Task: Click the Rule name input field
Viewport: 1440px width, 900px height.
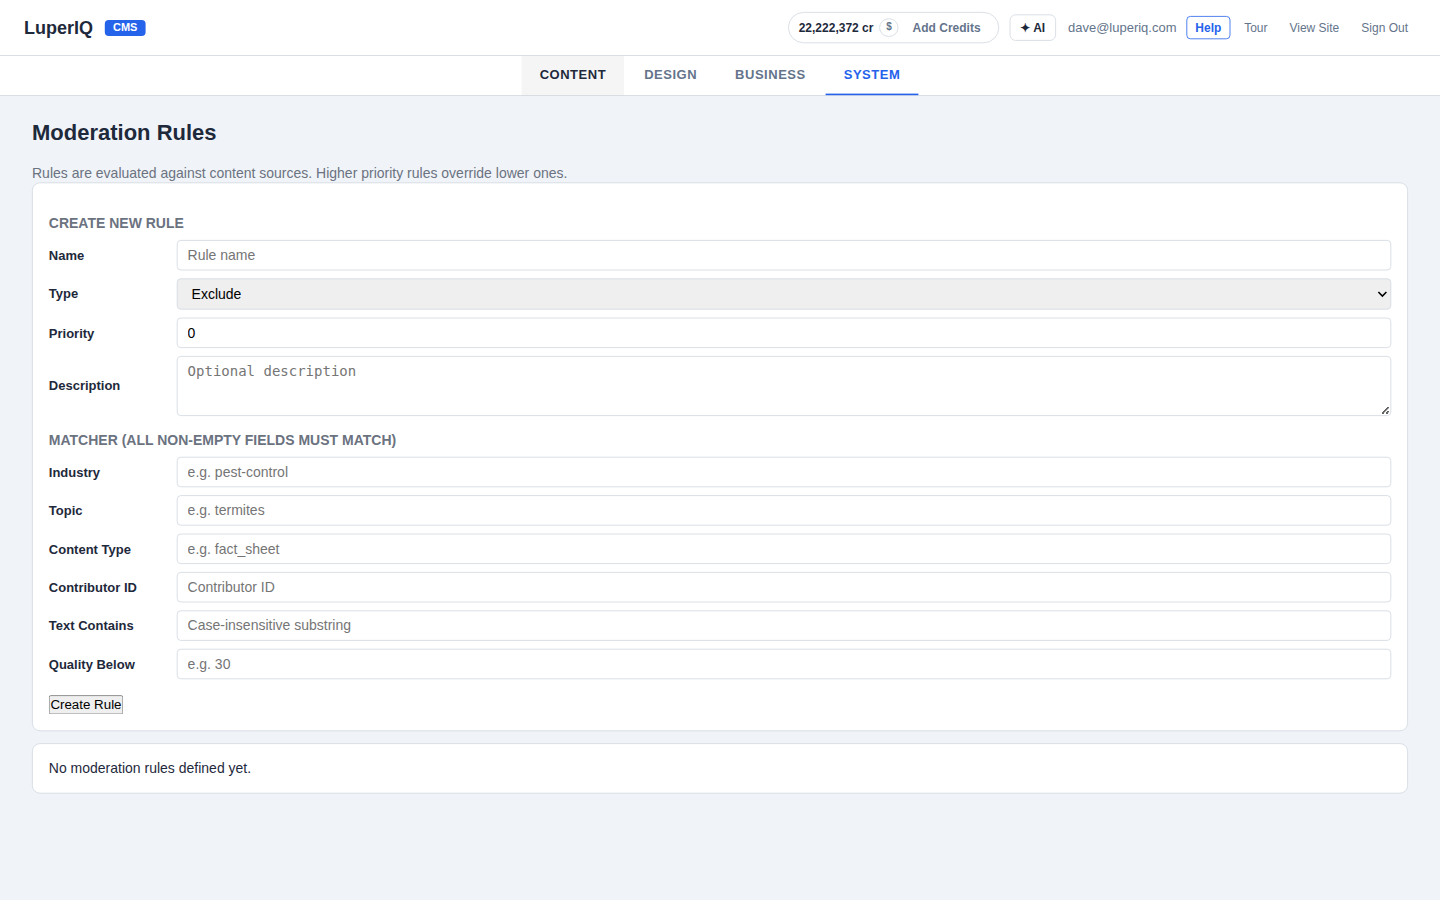Action: click(x=784, y=255)
